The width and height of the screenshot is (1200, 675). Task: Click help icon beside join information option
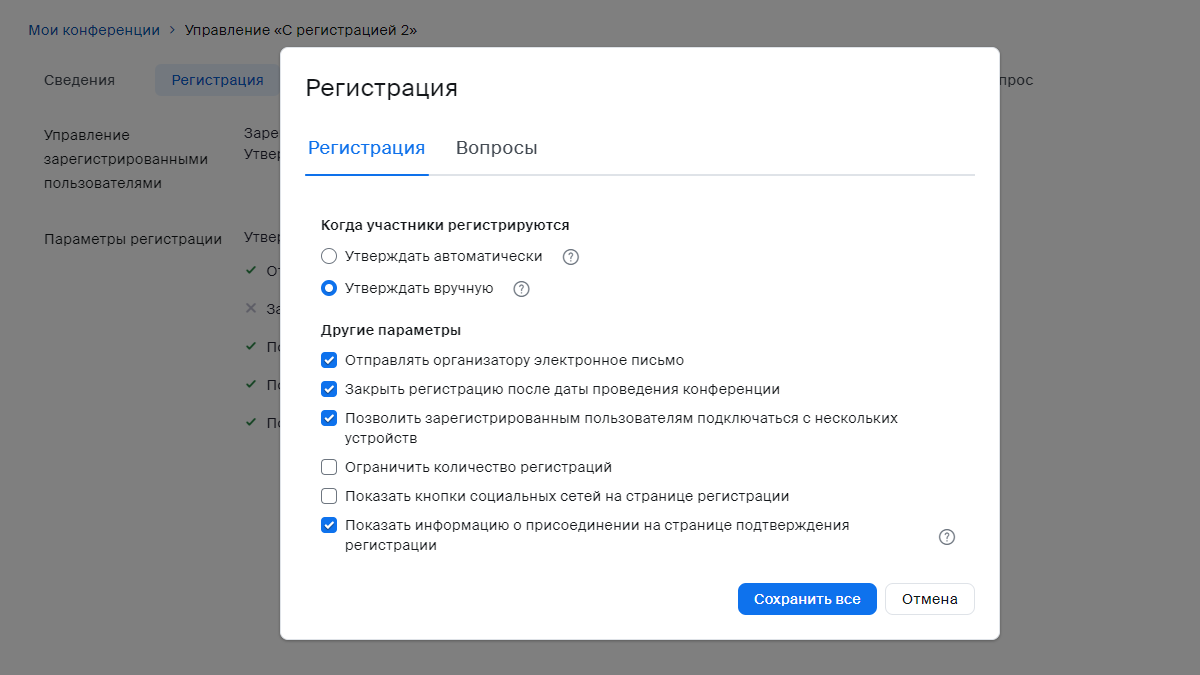[946, 537]
